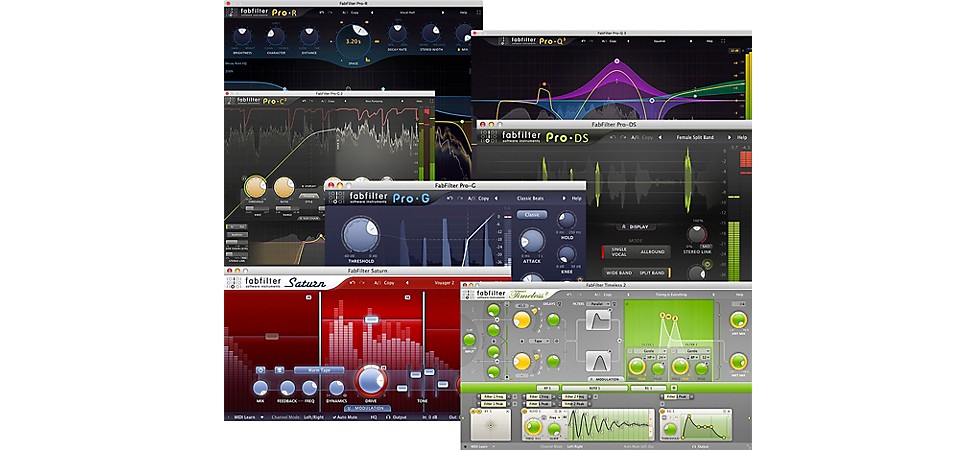Toggle A/B comparison in Pro-R
This screenshot has height=450, width=976.
tap(344, 12)
